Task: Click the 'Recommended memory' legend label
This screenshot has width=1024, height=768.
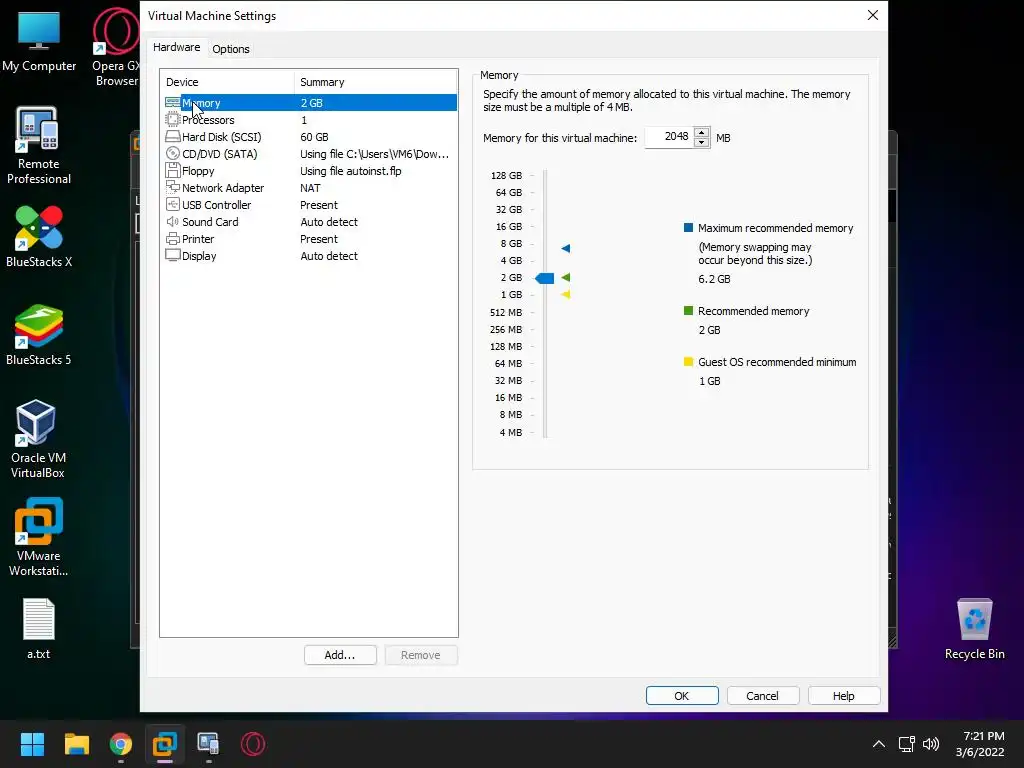Action: pyautogui.click(x=754, y=311)
